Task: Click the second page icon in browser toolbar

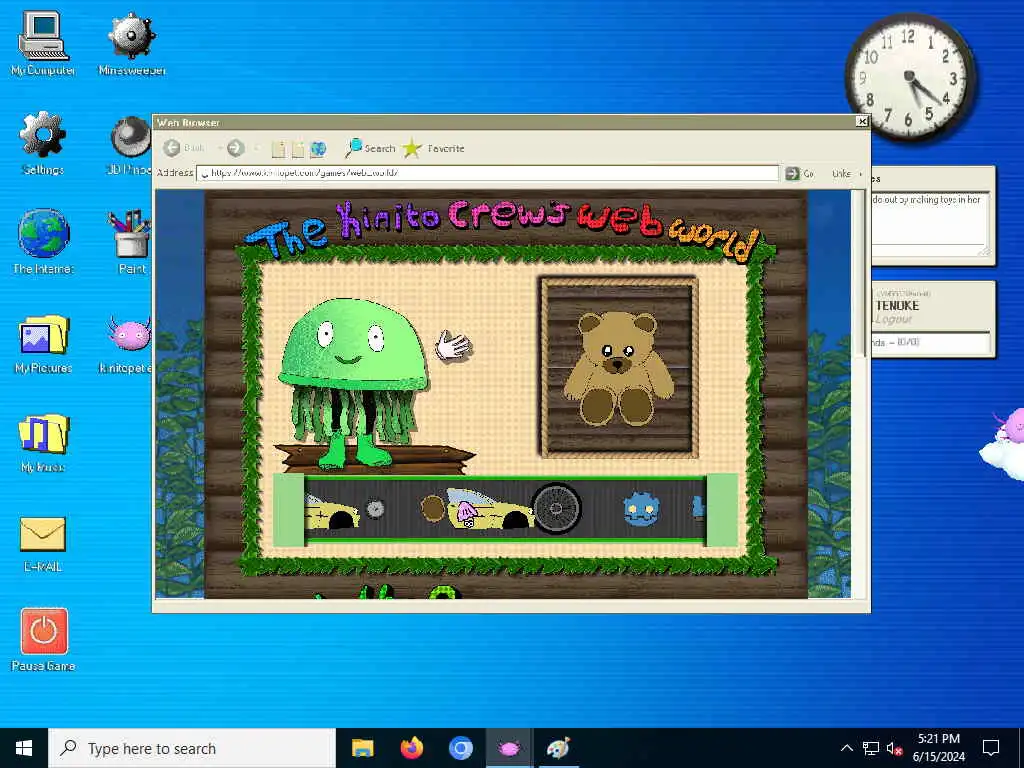Action: pyautogui.click(x=298, y=149)
